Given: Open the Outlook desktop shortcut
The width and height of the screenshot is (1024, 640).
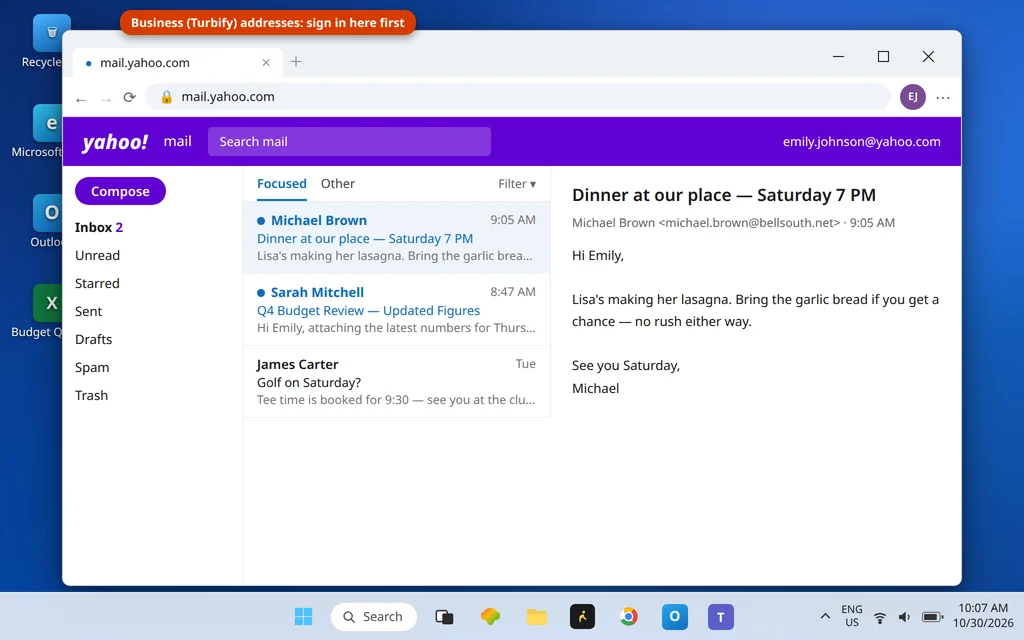Looking at the screenshot, I should (x=47, y=221).
